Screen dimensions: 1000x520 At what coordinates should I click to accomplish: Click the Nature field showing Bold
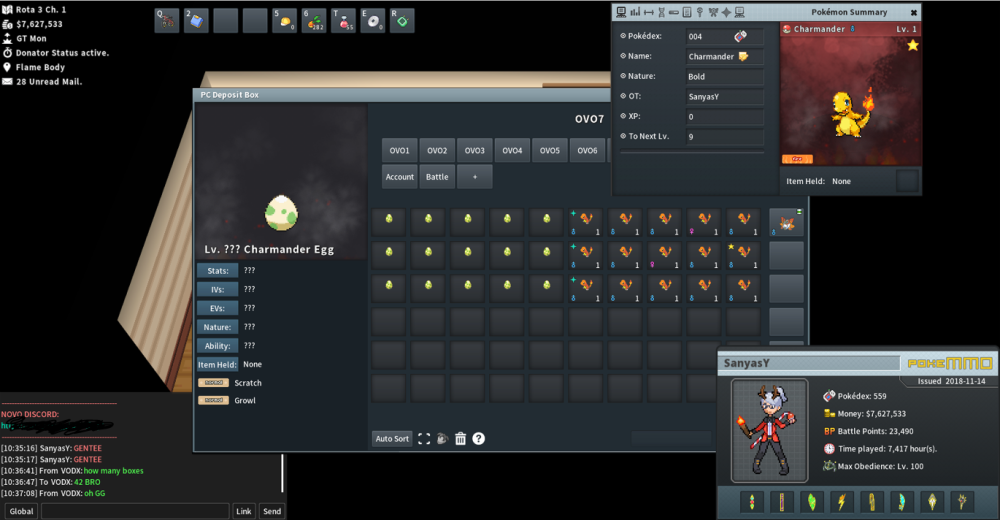(724, 77)
